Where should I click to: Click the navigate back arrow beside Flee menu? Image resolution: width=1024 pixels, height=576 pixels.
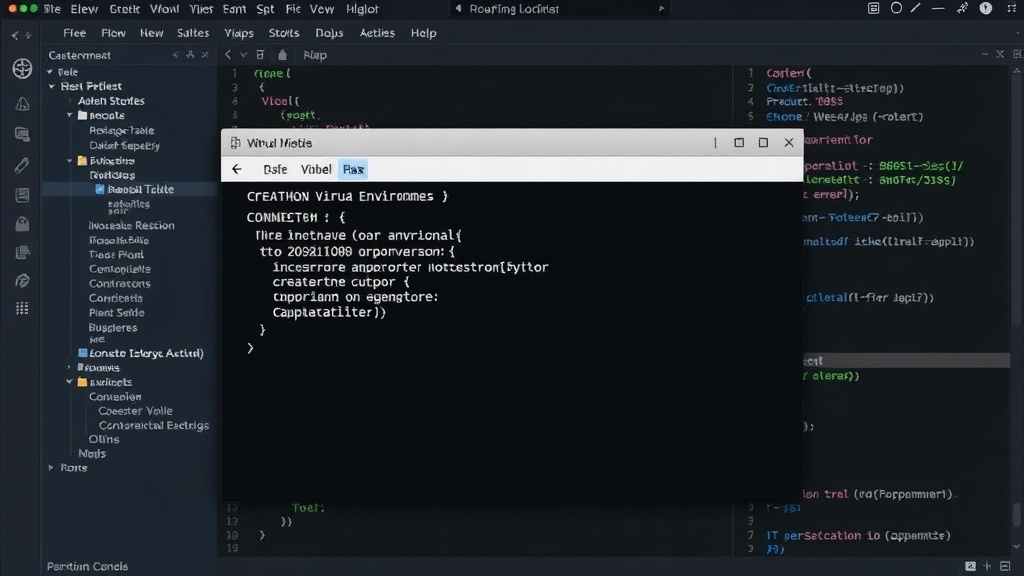tap(14, 35)
